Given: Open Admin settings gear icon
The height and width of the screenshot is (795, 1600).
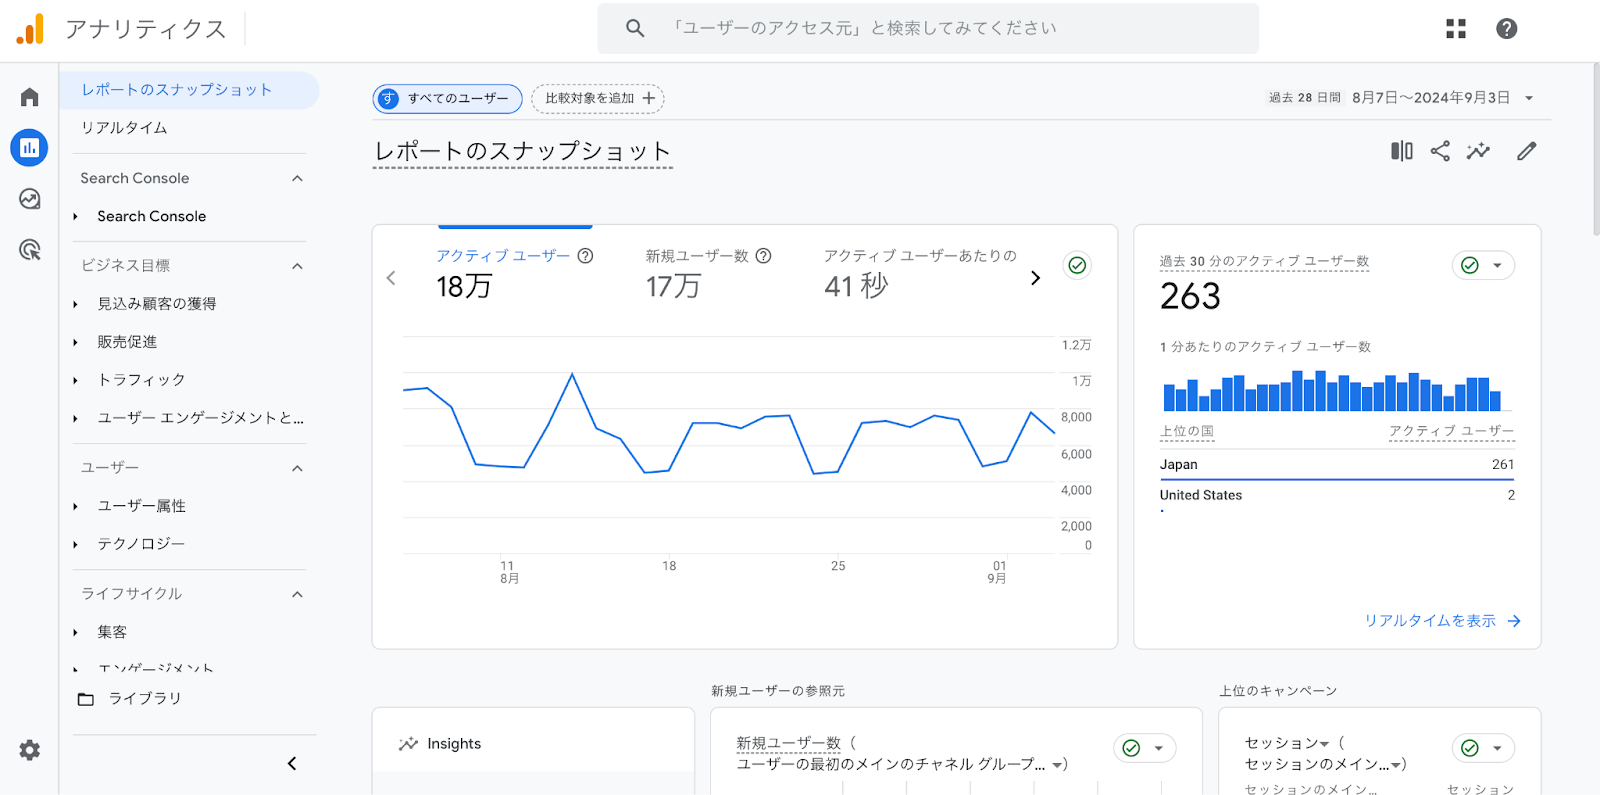Looking at the screenshot, I should pyautogui.click(x=30, y=750).
